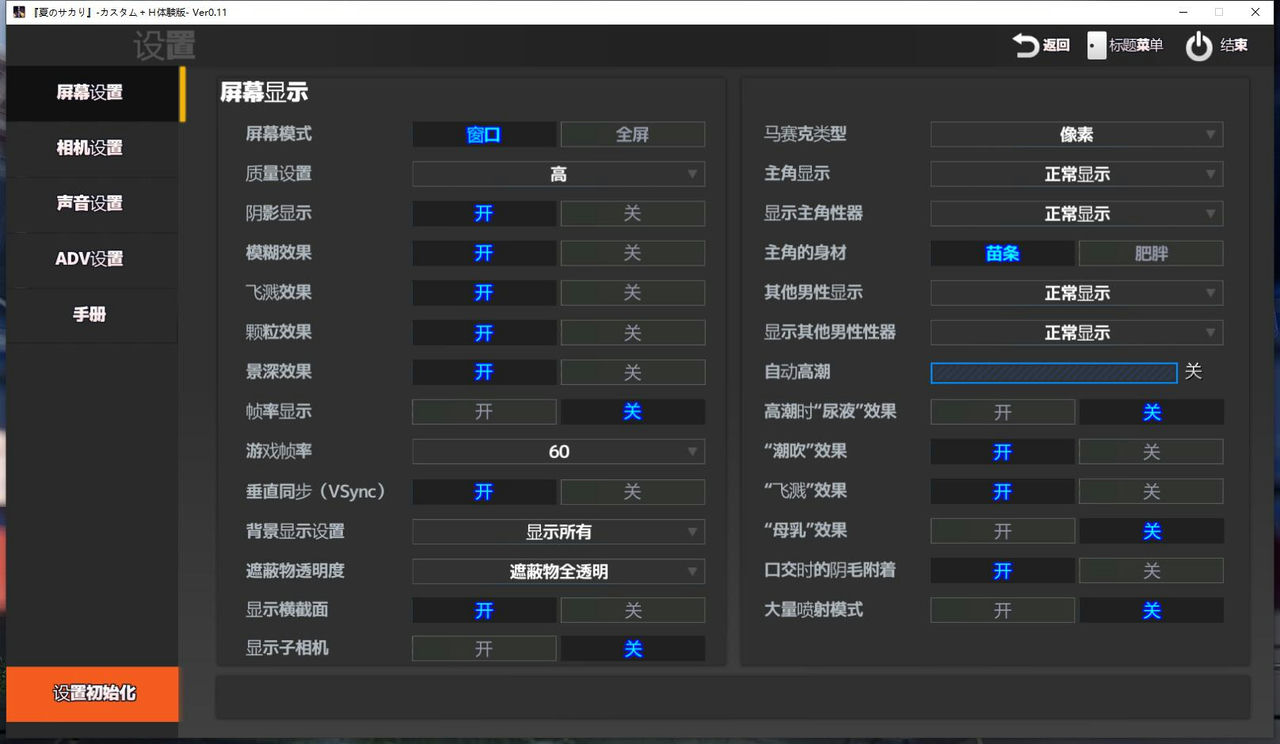Click the 结束 power icon to exit

pyautogui.click(x=1199, y=45)
